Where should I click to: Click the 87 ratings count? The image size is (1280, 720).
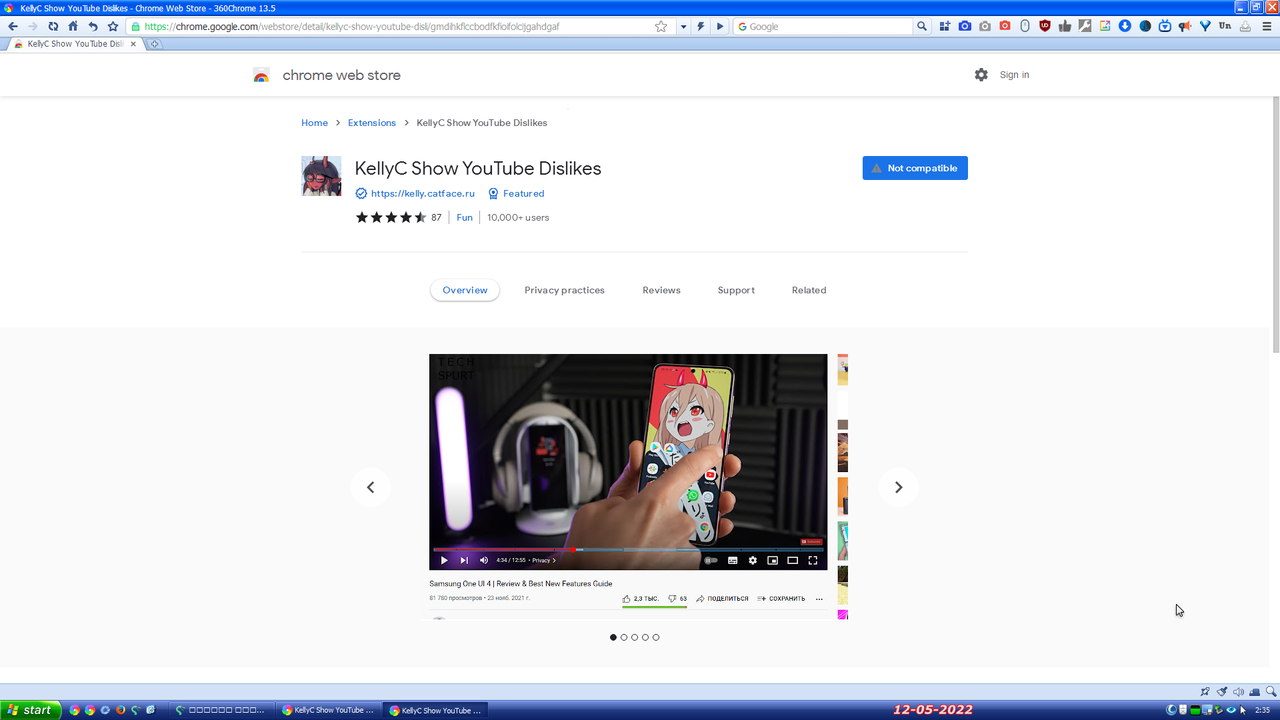click(x=436, y=217)
